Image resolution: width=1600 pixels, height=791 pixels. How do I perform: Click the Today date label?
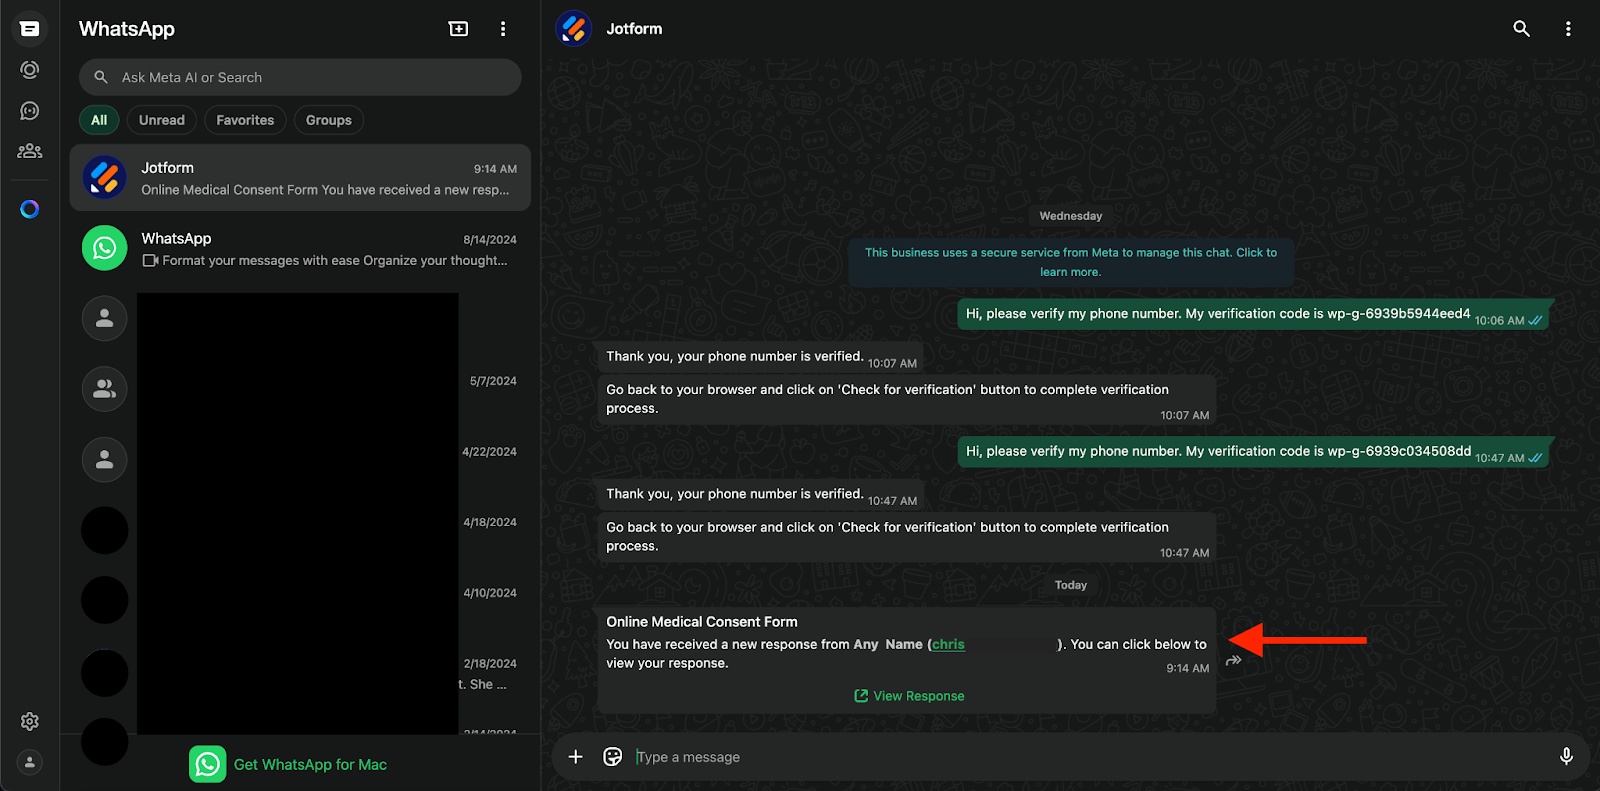1070,585
